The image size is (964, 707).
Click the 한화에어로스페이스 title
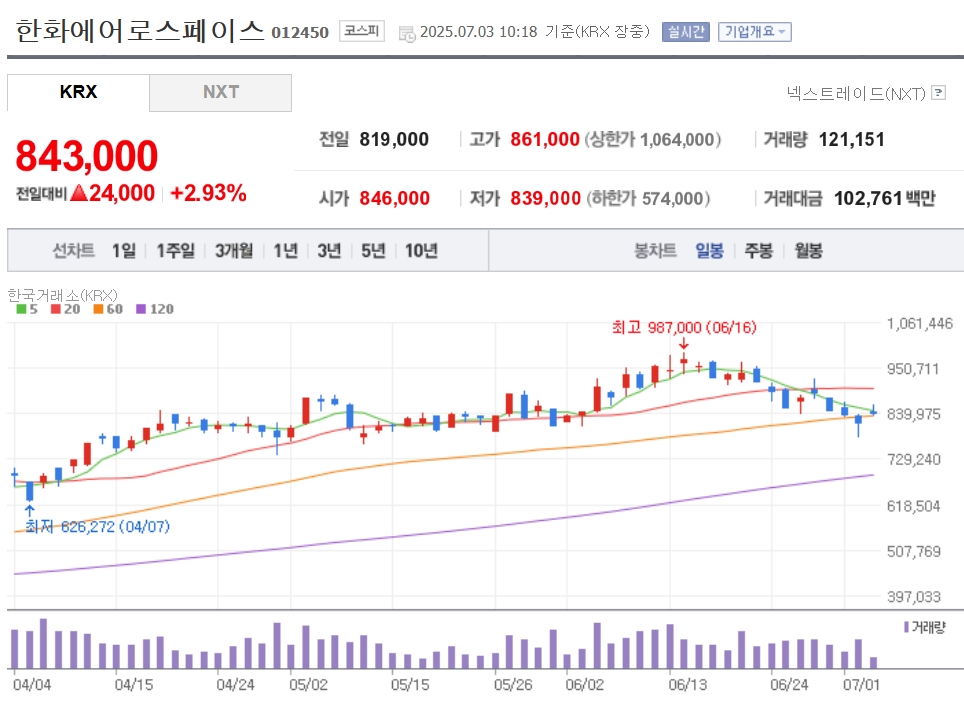coord(140,31)
